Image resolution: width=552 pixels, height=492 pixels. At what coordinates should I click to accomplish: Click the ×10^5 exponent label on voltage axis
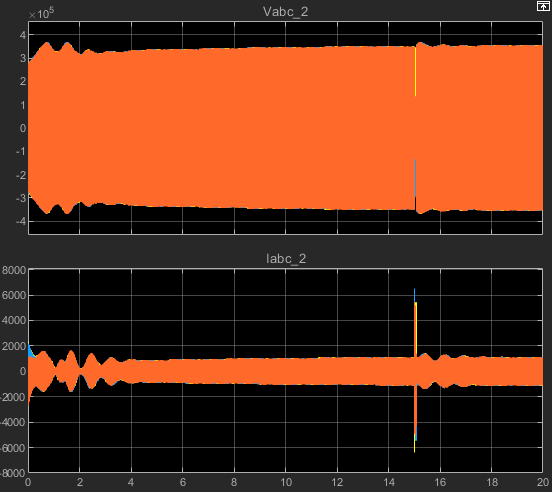(x=42, y=14)
